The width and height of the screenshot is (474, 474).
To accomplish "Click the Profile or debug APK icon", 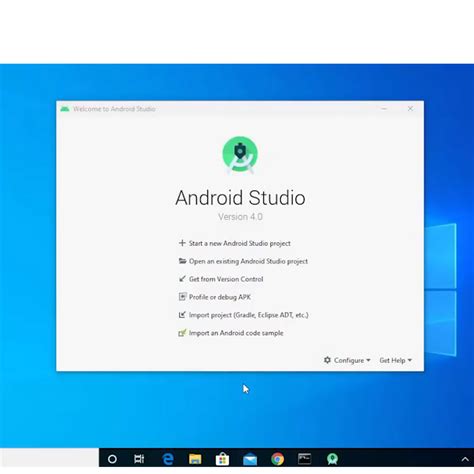I will (182, 297).
